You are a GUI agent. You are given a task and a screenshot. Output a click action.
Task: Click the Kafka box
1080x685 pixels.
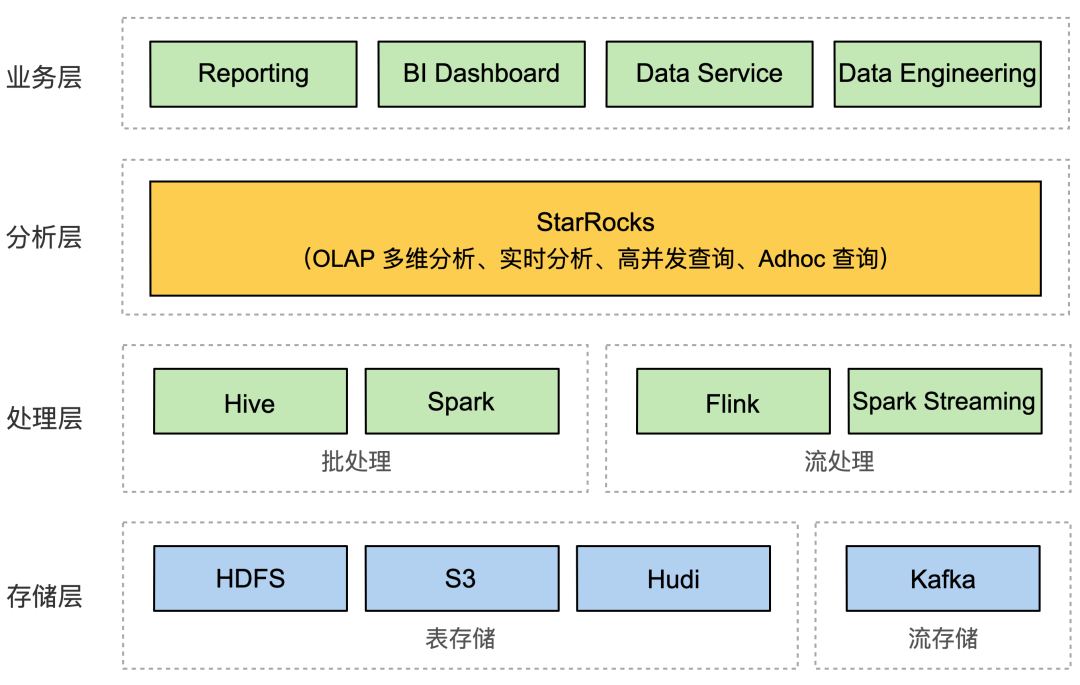(x=943, y=579)
